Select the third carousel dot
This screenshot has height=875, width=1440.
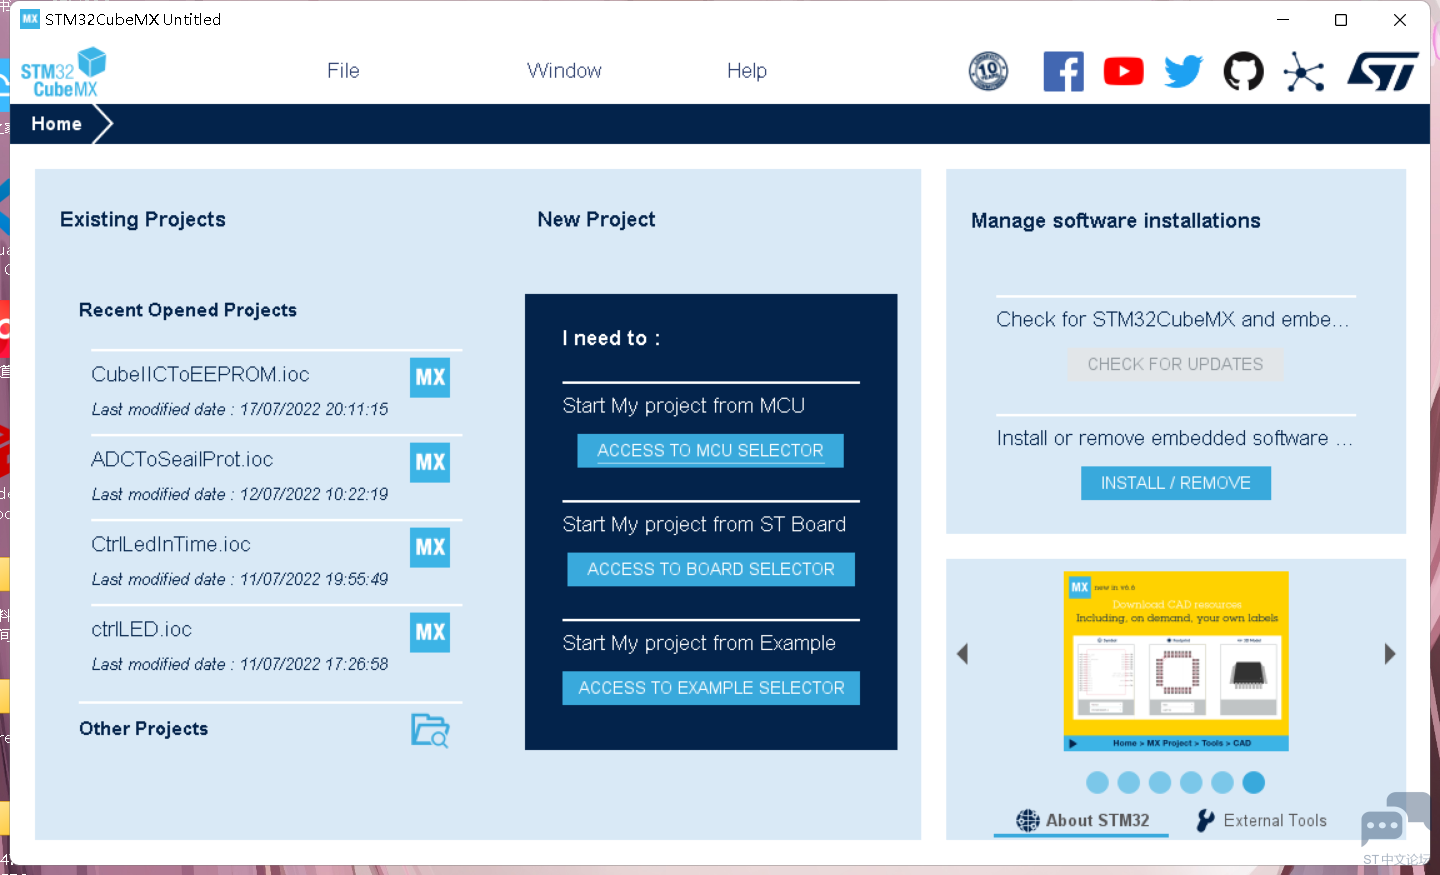point(1160,782)
